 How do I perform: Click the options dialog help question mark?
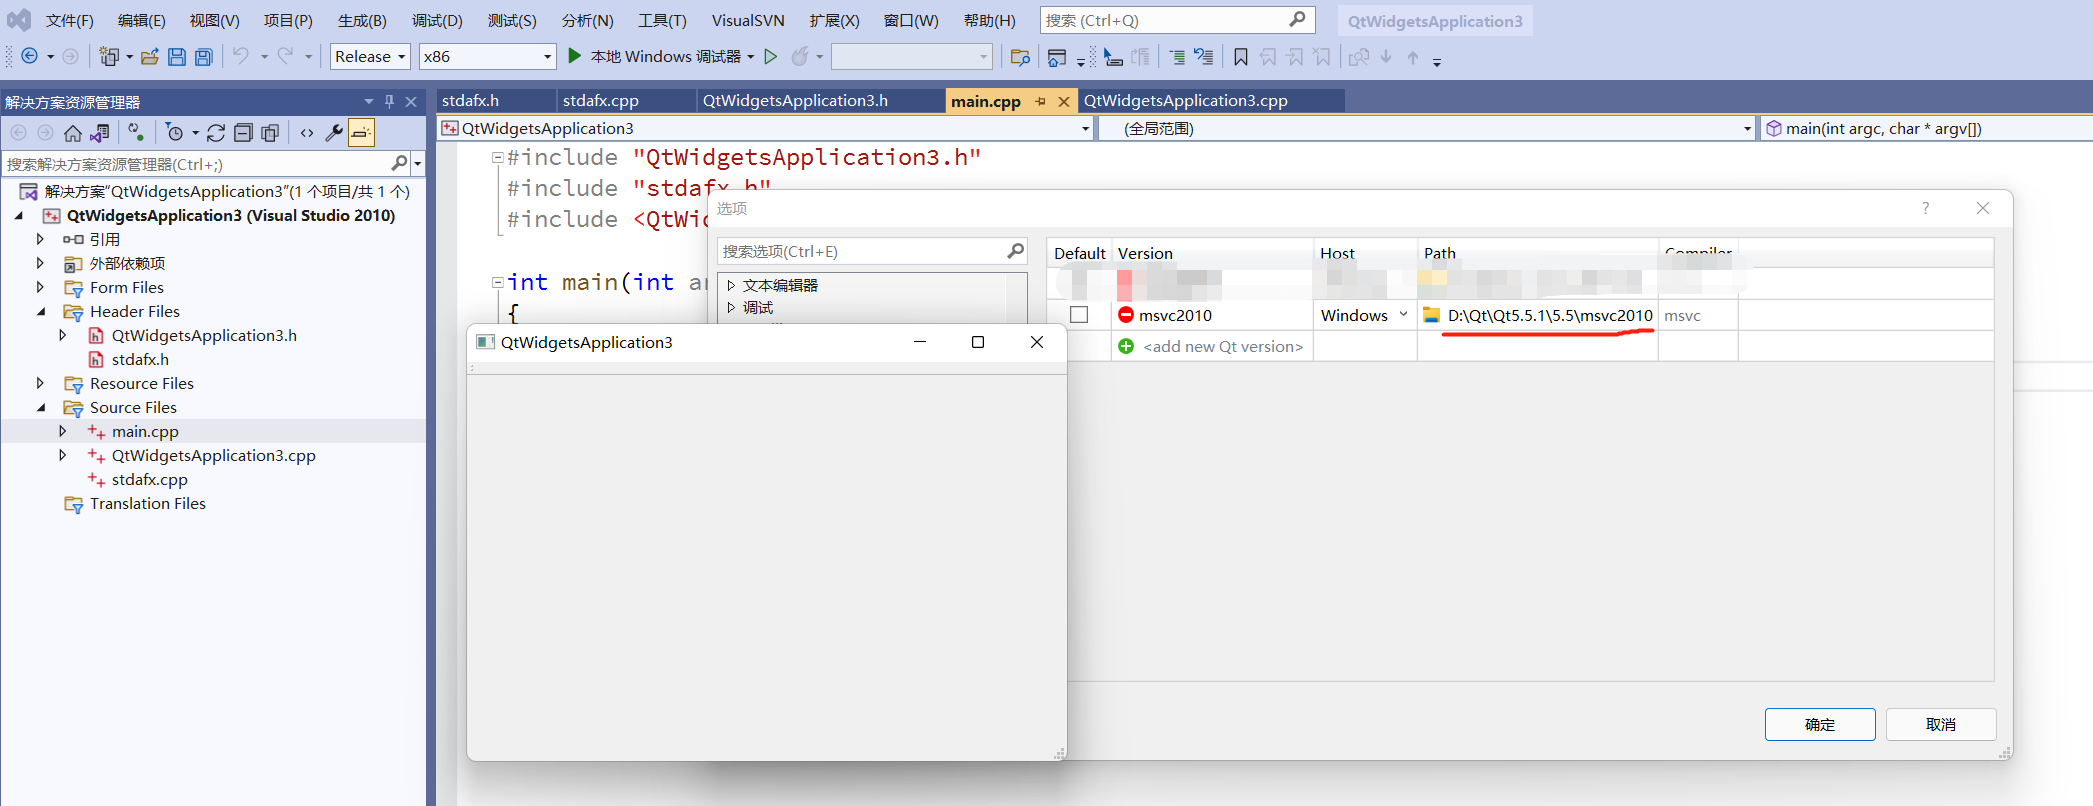pyautogui.click(x=1925, y=208)
